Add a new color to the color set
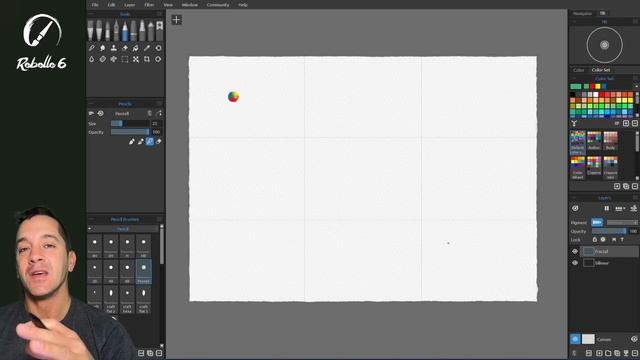640x360 pixels. (626, 123)
